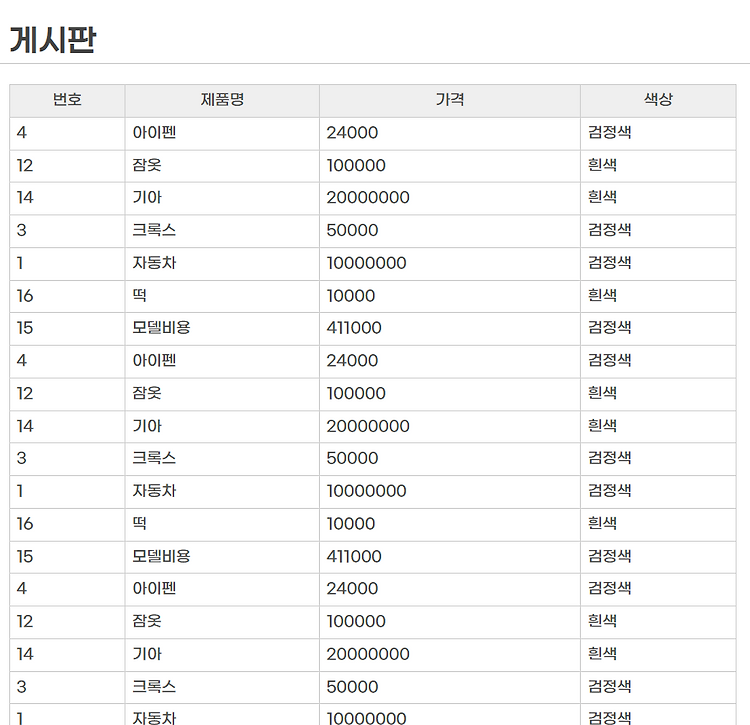Click 411000 in the second 모델비용 row
Screen dimensions: 750x725
coord(354,557)
